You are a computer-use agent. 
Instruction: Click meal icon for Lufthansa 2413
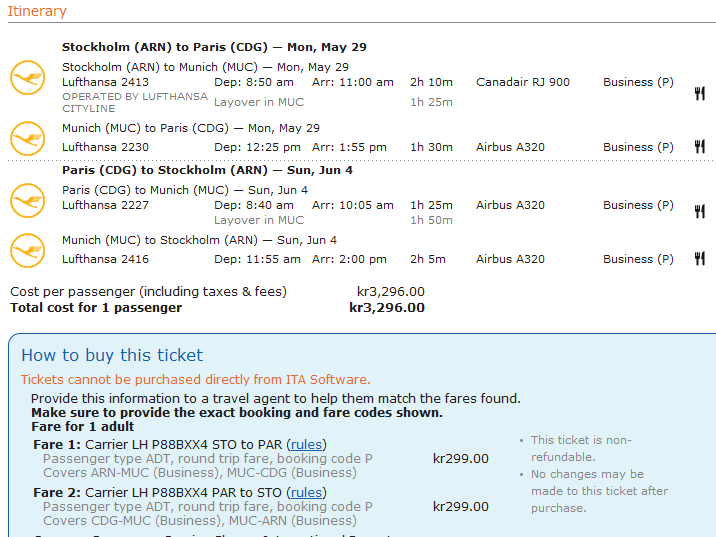point(700,94)
